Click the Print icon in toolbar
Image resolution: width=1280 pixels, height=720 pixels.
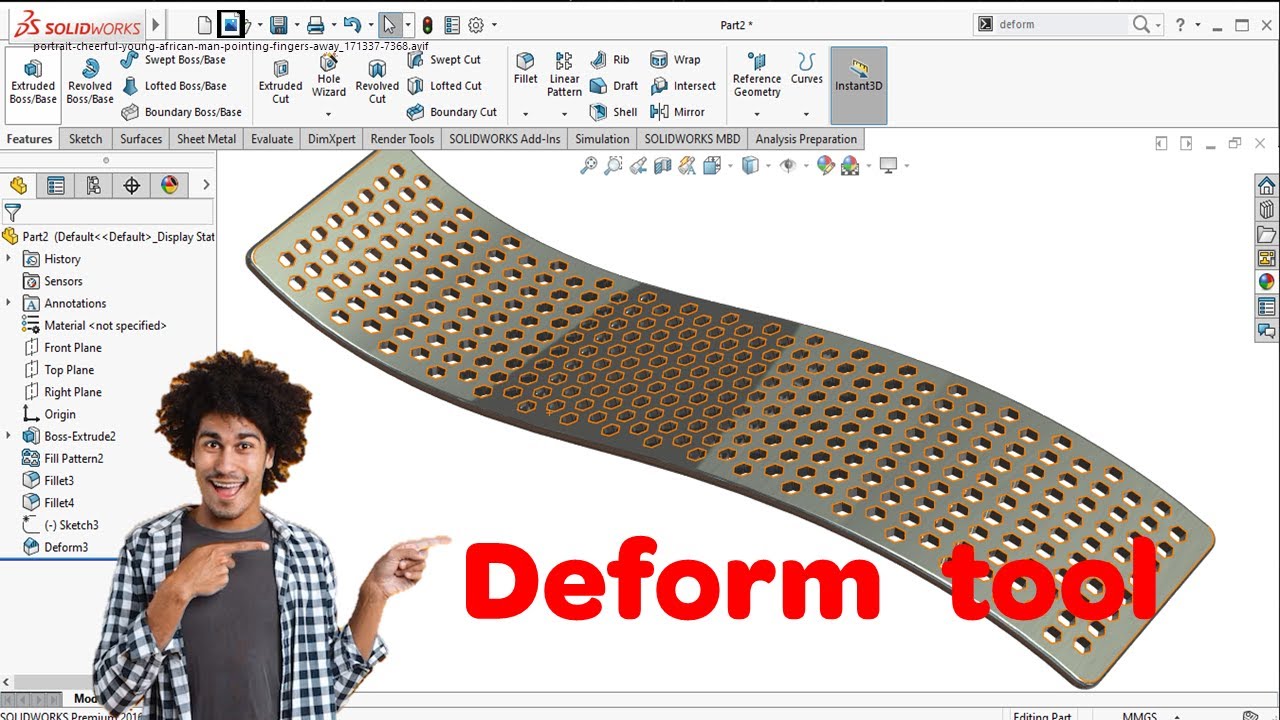pyautogui.click(x=316, y=25)
